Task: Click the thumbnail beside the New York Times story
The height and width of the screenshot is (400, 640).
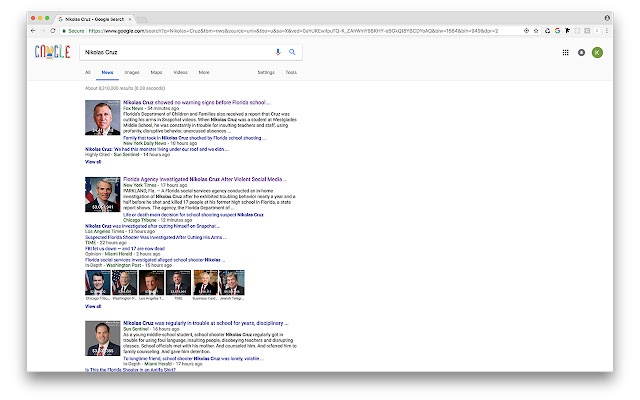Action: pos(102,194)
